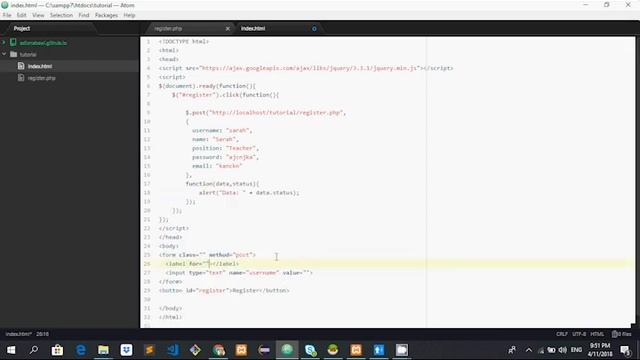
Task: Click the register.php file icon in tree
Action: [x=21, y=78]
